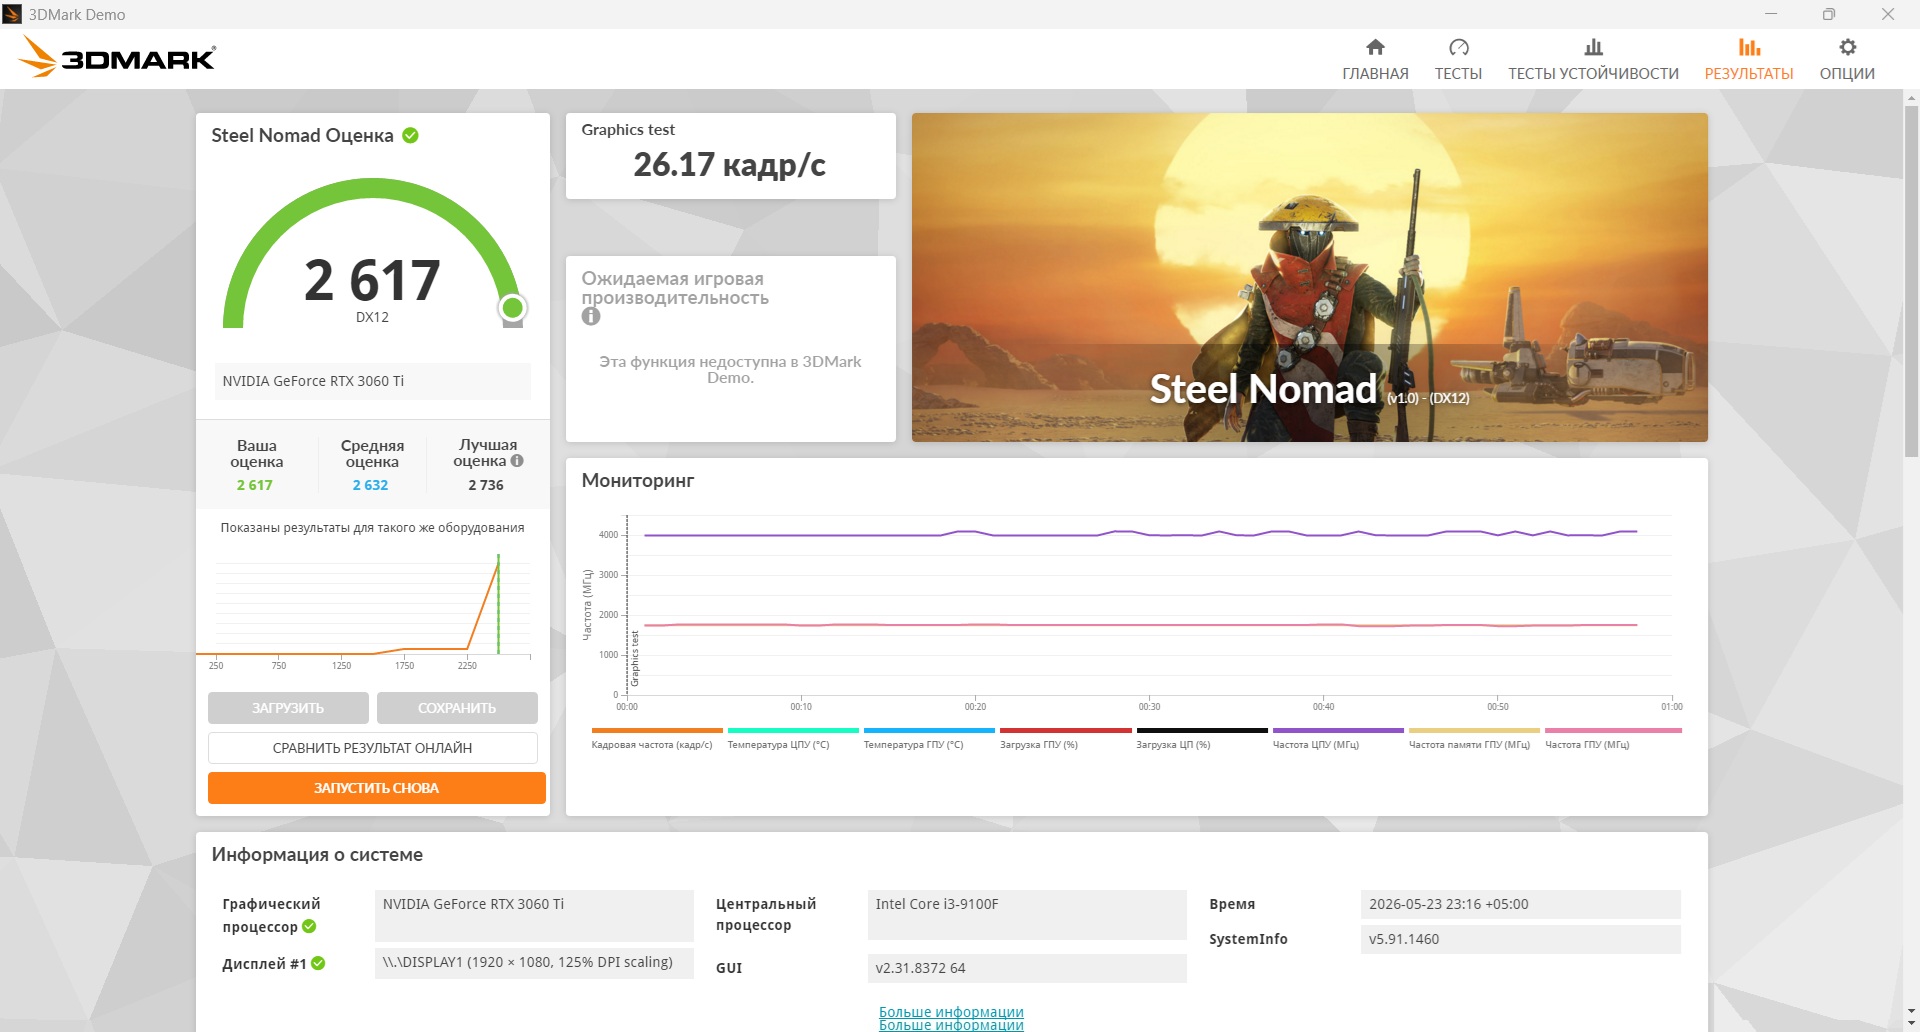Select the РЕЗУЛЬТАТЫ tab

(x=1749, y=60)
